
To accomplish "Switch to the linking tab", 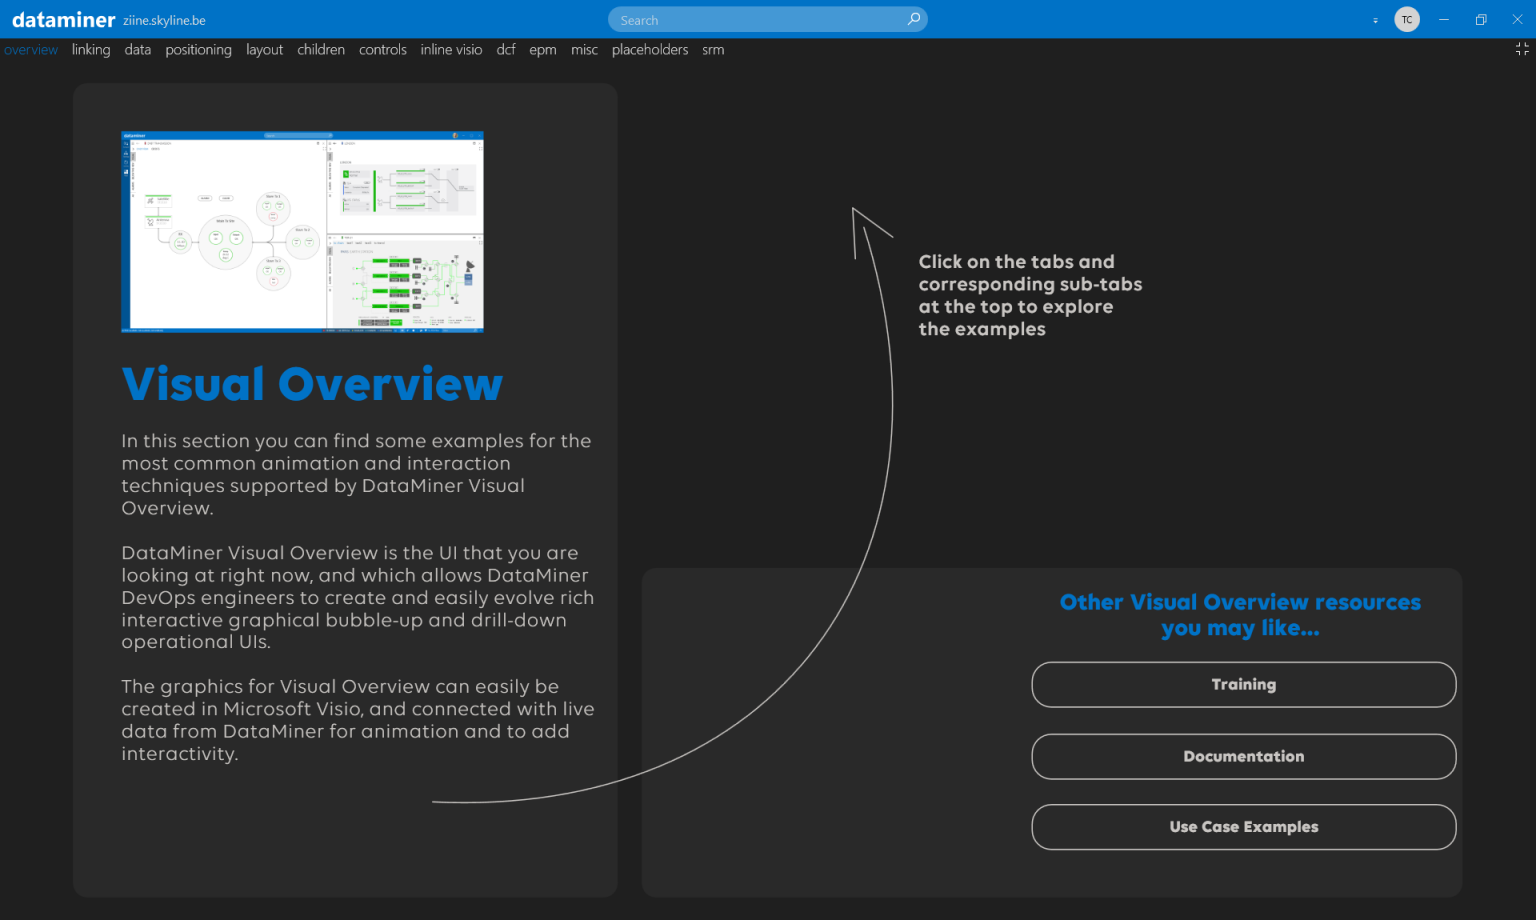I will click(x=91, y=49).
